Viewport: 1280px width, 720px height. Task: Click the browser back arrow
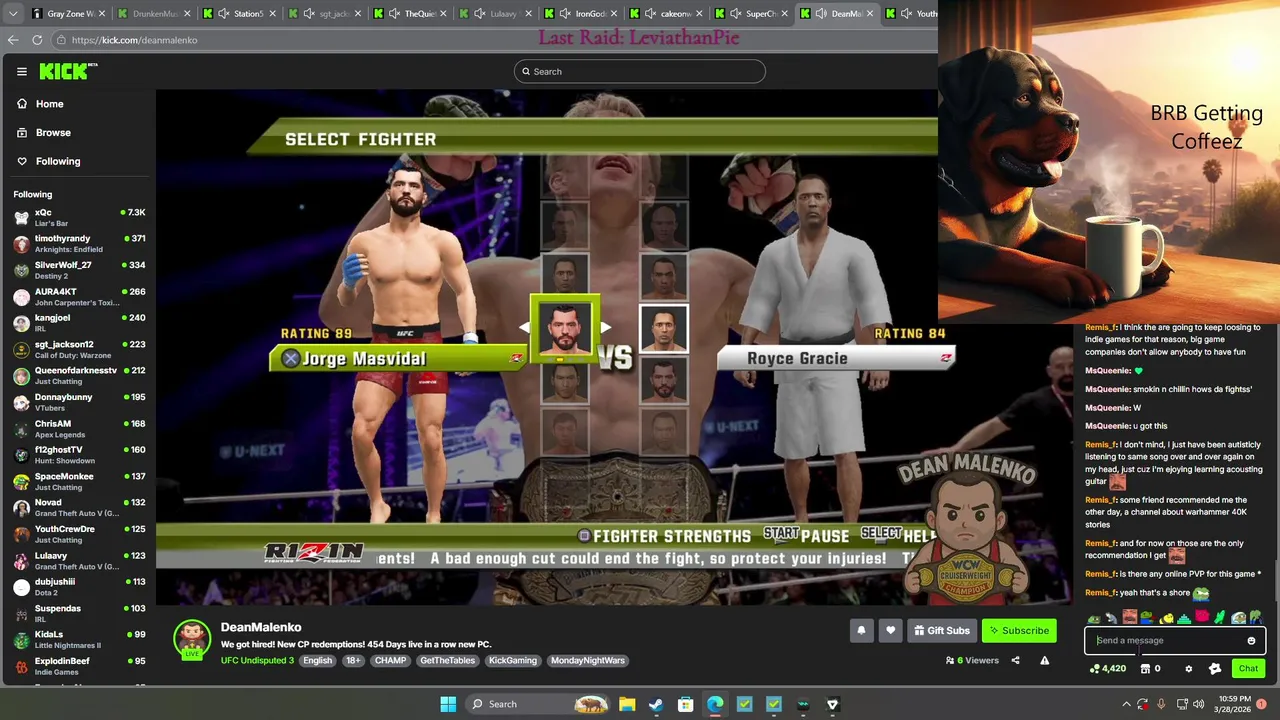(x=13, y=40)
